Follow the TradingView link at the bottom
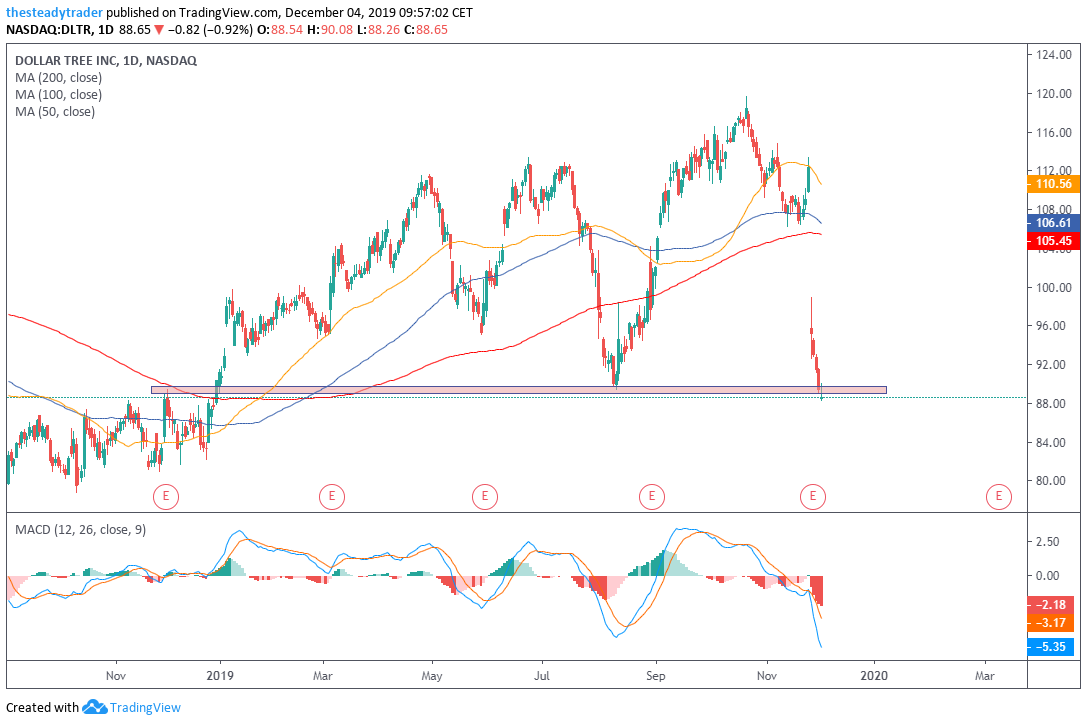The height and width of the screenshot is (725, 1087). pos(144,707)
